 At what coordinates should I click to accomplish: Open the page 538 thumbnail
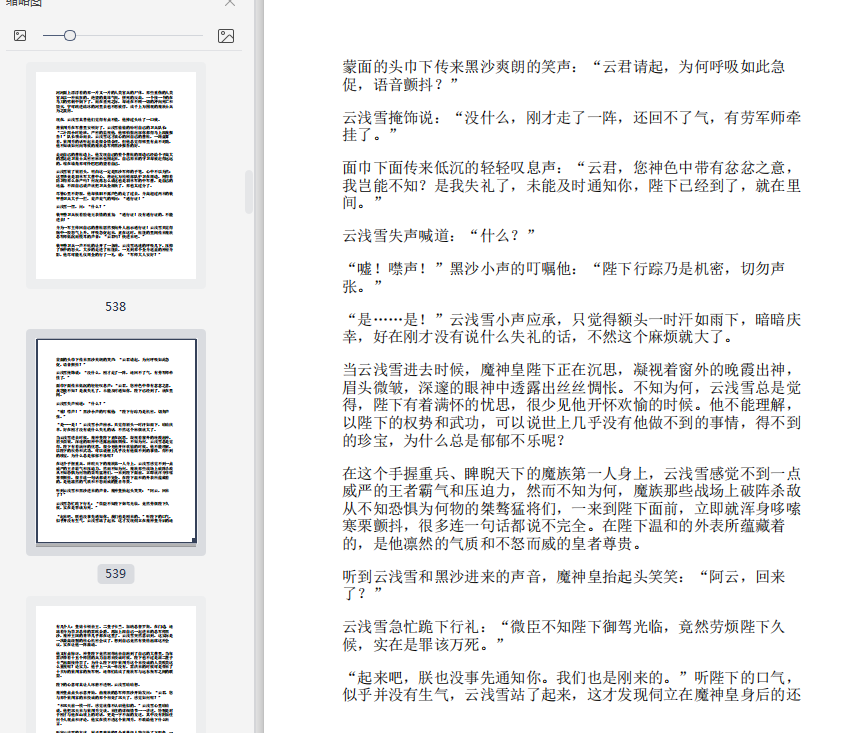pos(116,175)
